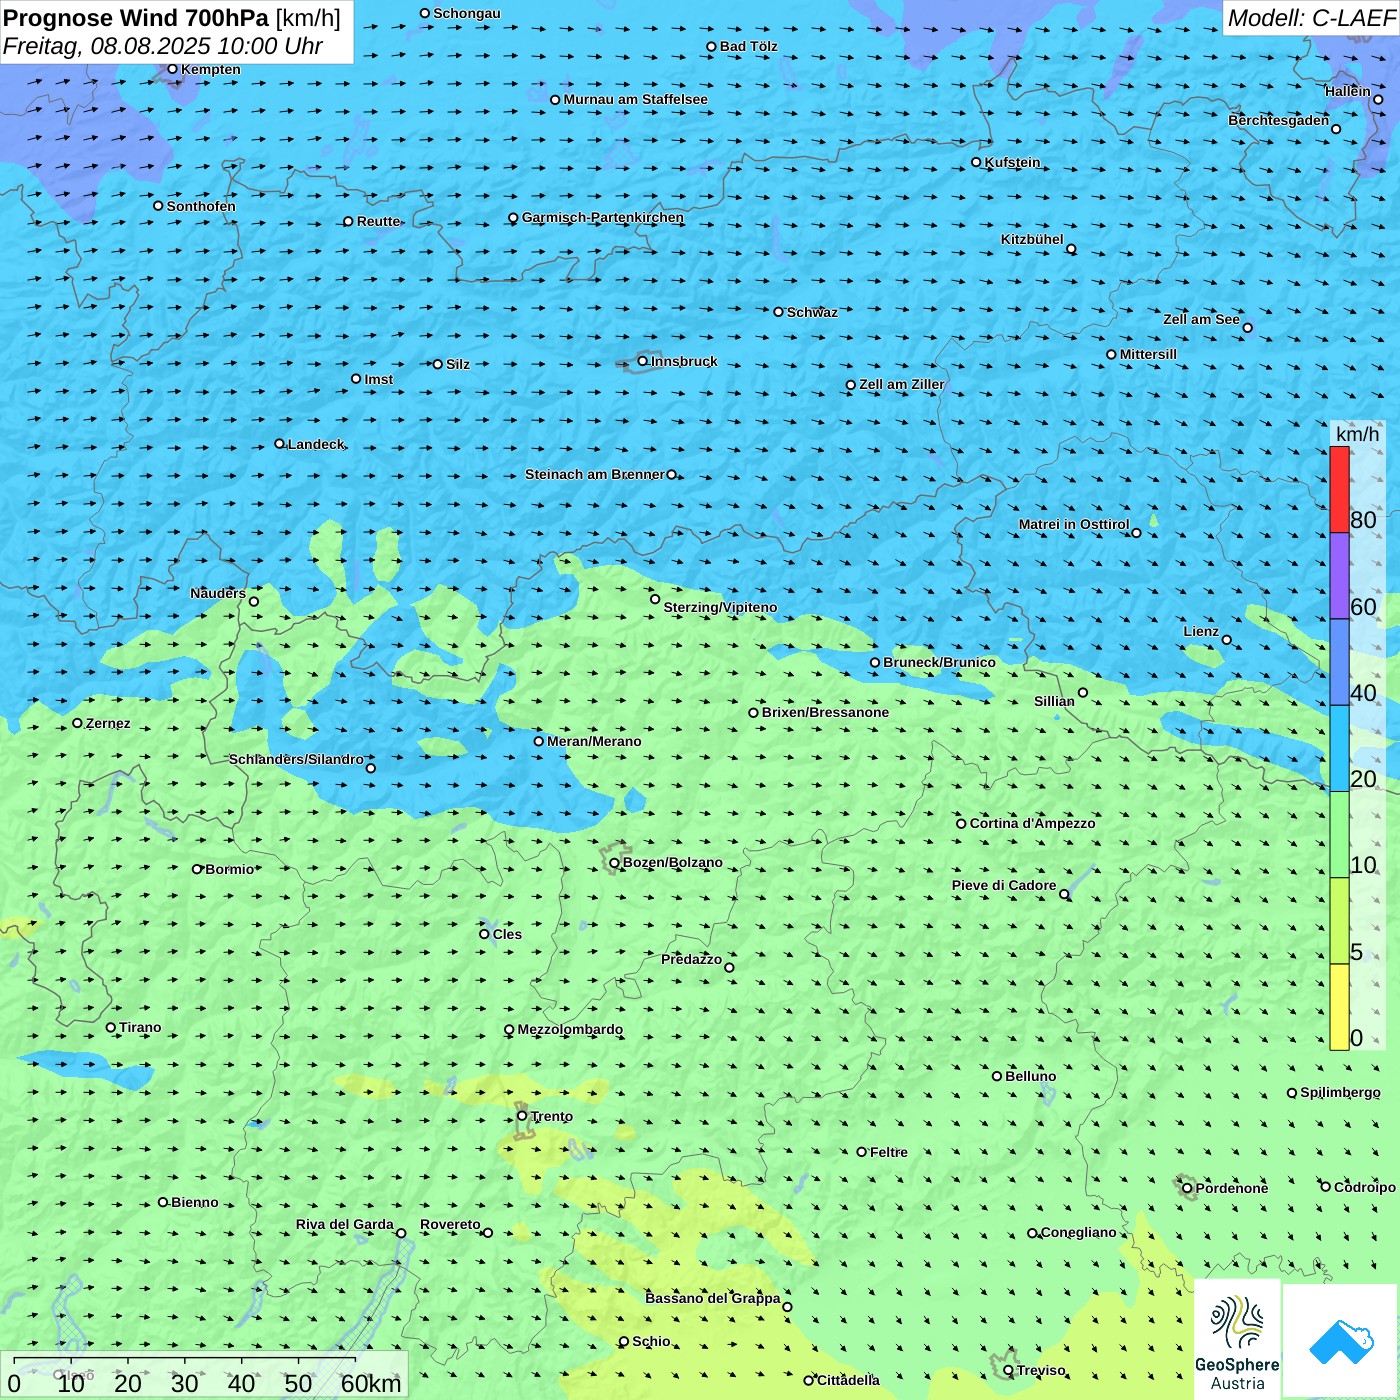Select the Matrei in Osttirol label
This screenshot has width=1400, height=1400.
1074,524
